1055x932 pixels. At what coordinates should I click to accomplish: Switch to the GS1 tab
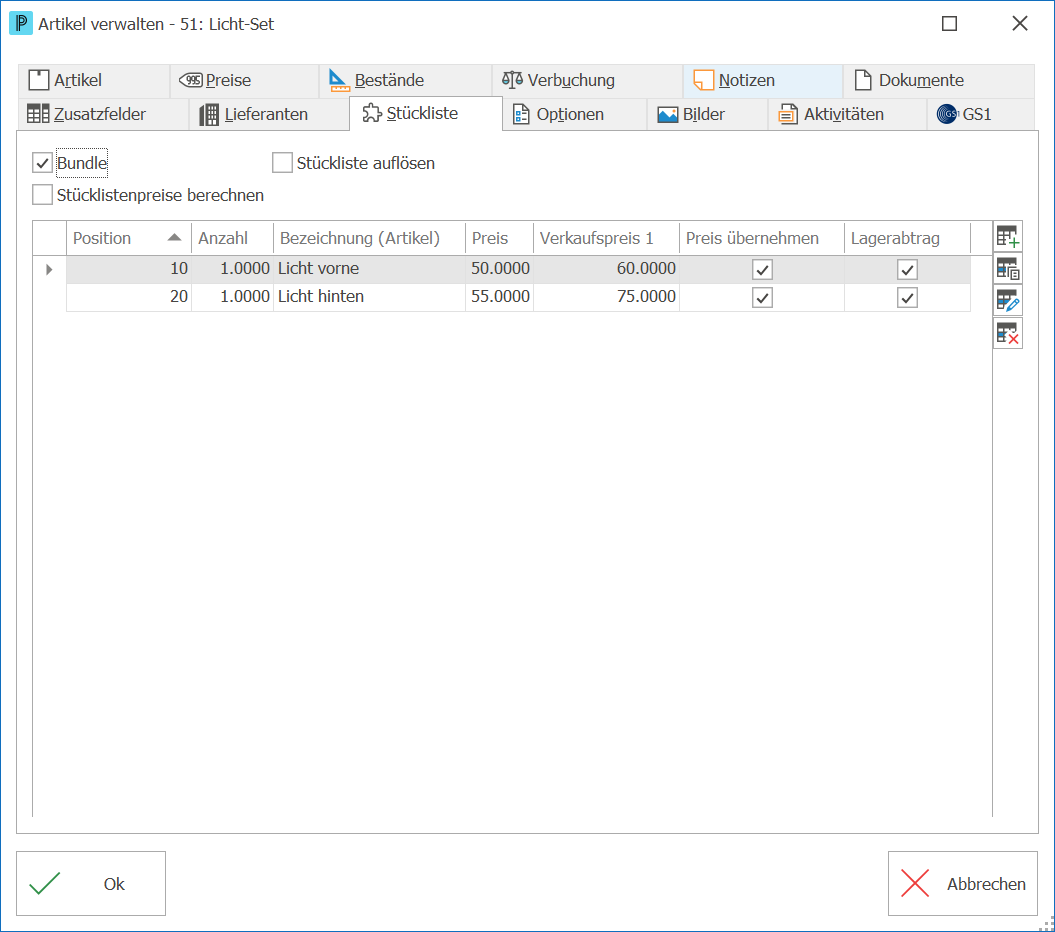click(980, 114)
